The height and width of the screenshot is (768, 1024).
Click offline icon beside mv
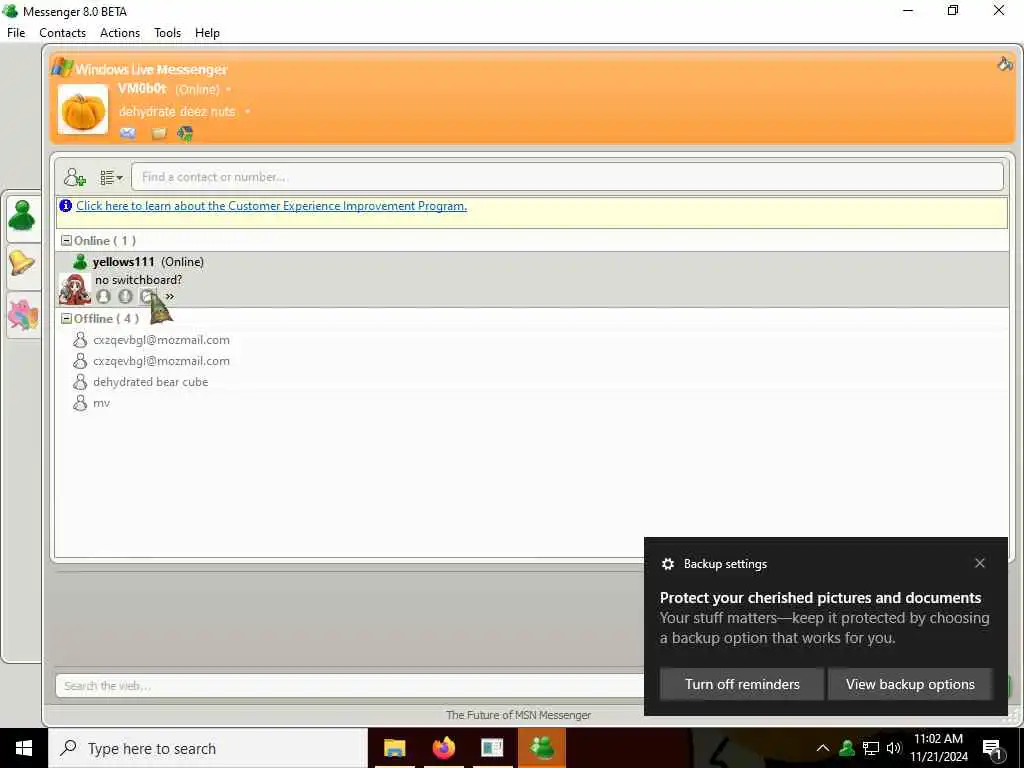click(x=80, y=403)
